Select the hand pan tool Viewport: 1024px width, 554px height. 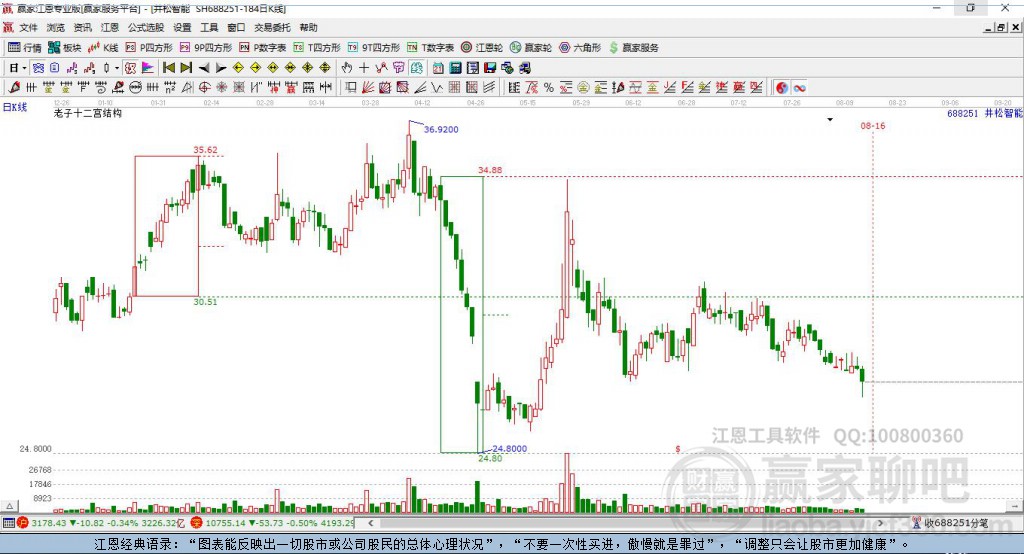pyautogui.click(x=346, y=68)
